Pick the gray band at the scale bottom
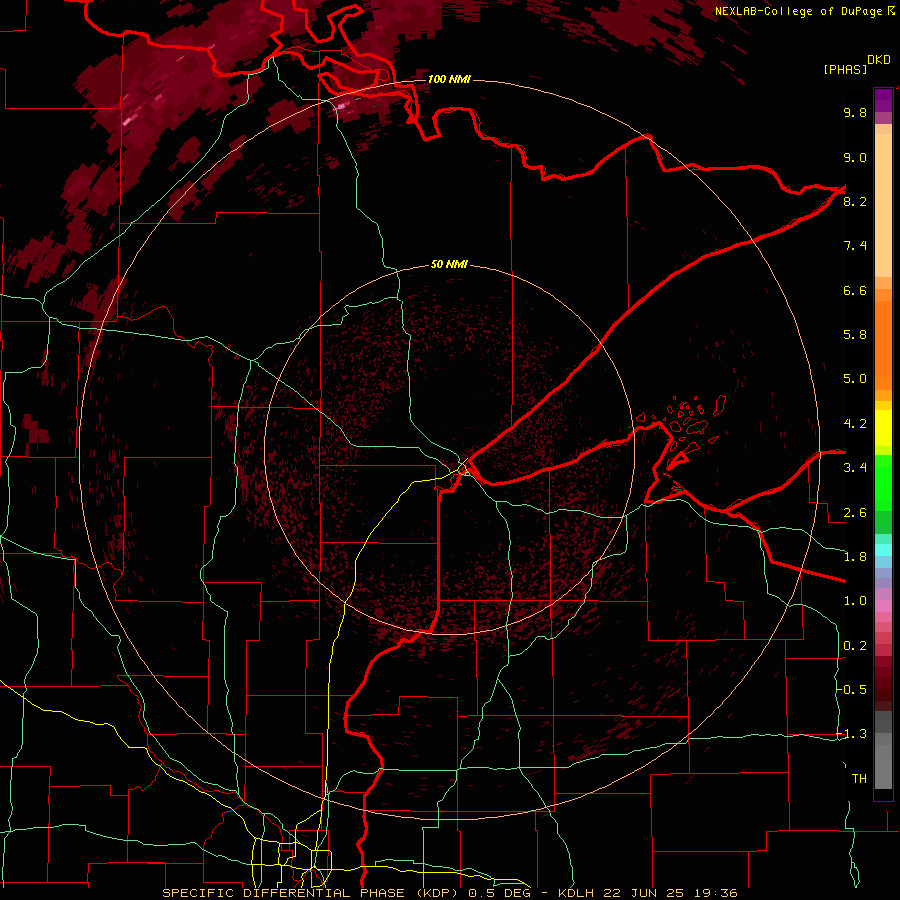This screenshot has height=900, width=900. tap(883, 761)
